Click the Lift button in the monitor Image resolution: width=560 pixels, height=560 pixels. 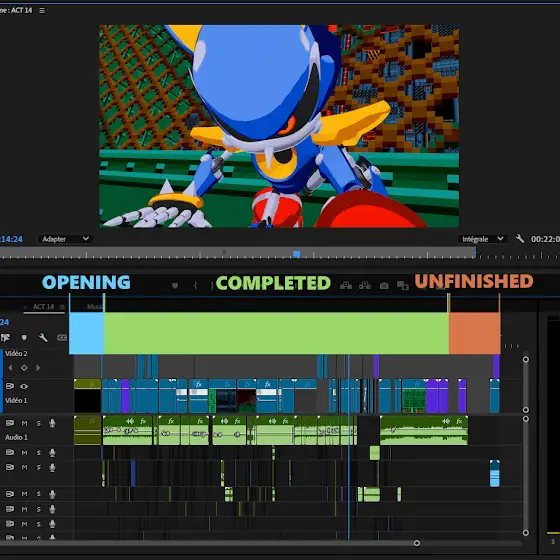point(345,285)
